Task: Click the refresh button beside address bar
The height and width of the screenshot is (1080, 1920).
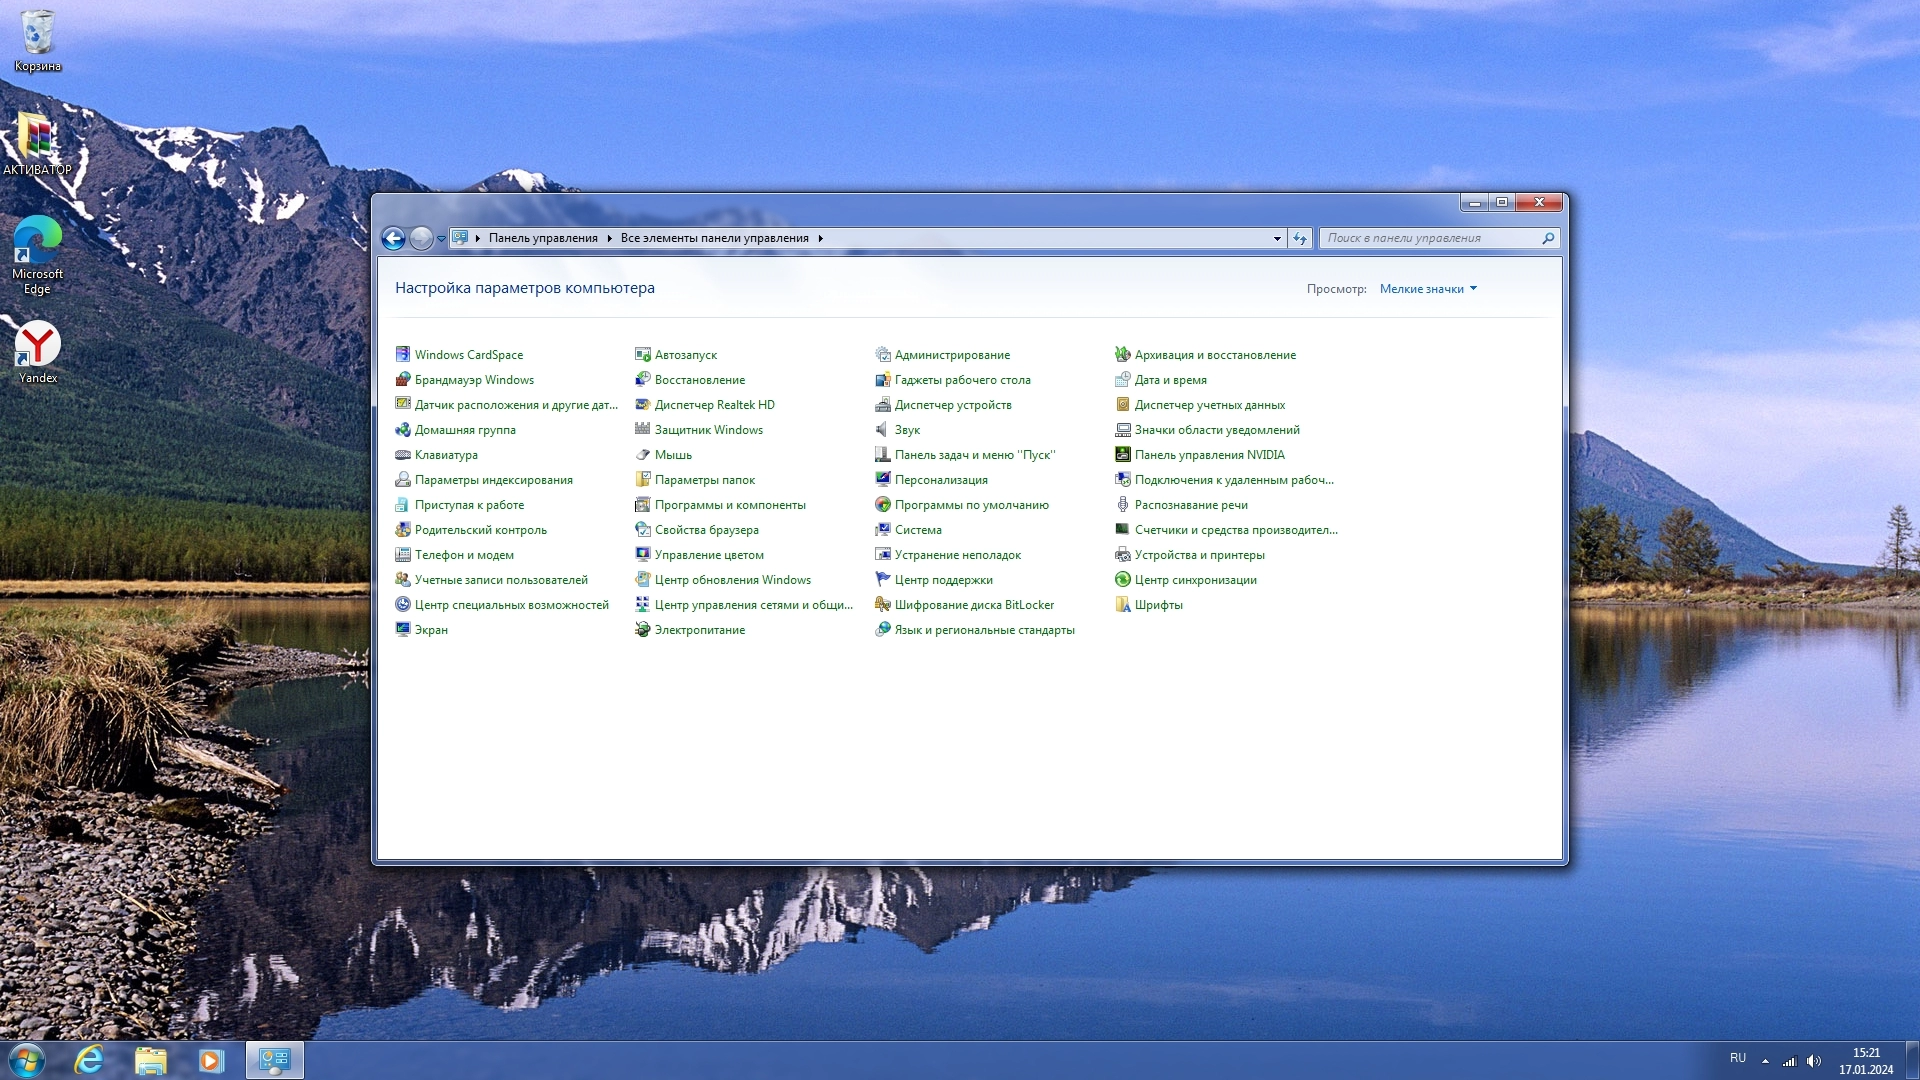Action: (1299, 238)
